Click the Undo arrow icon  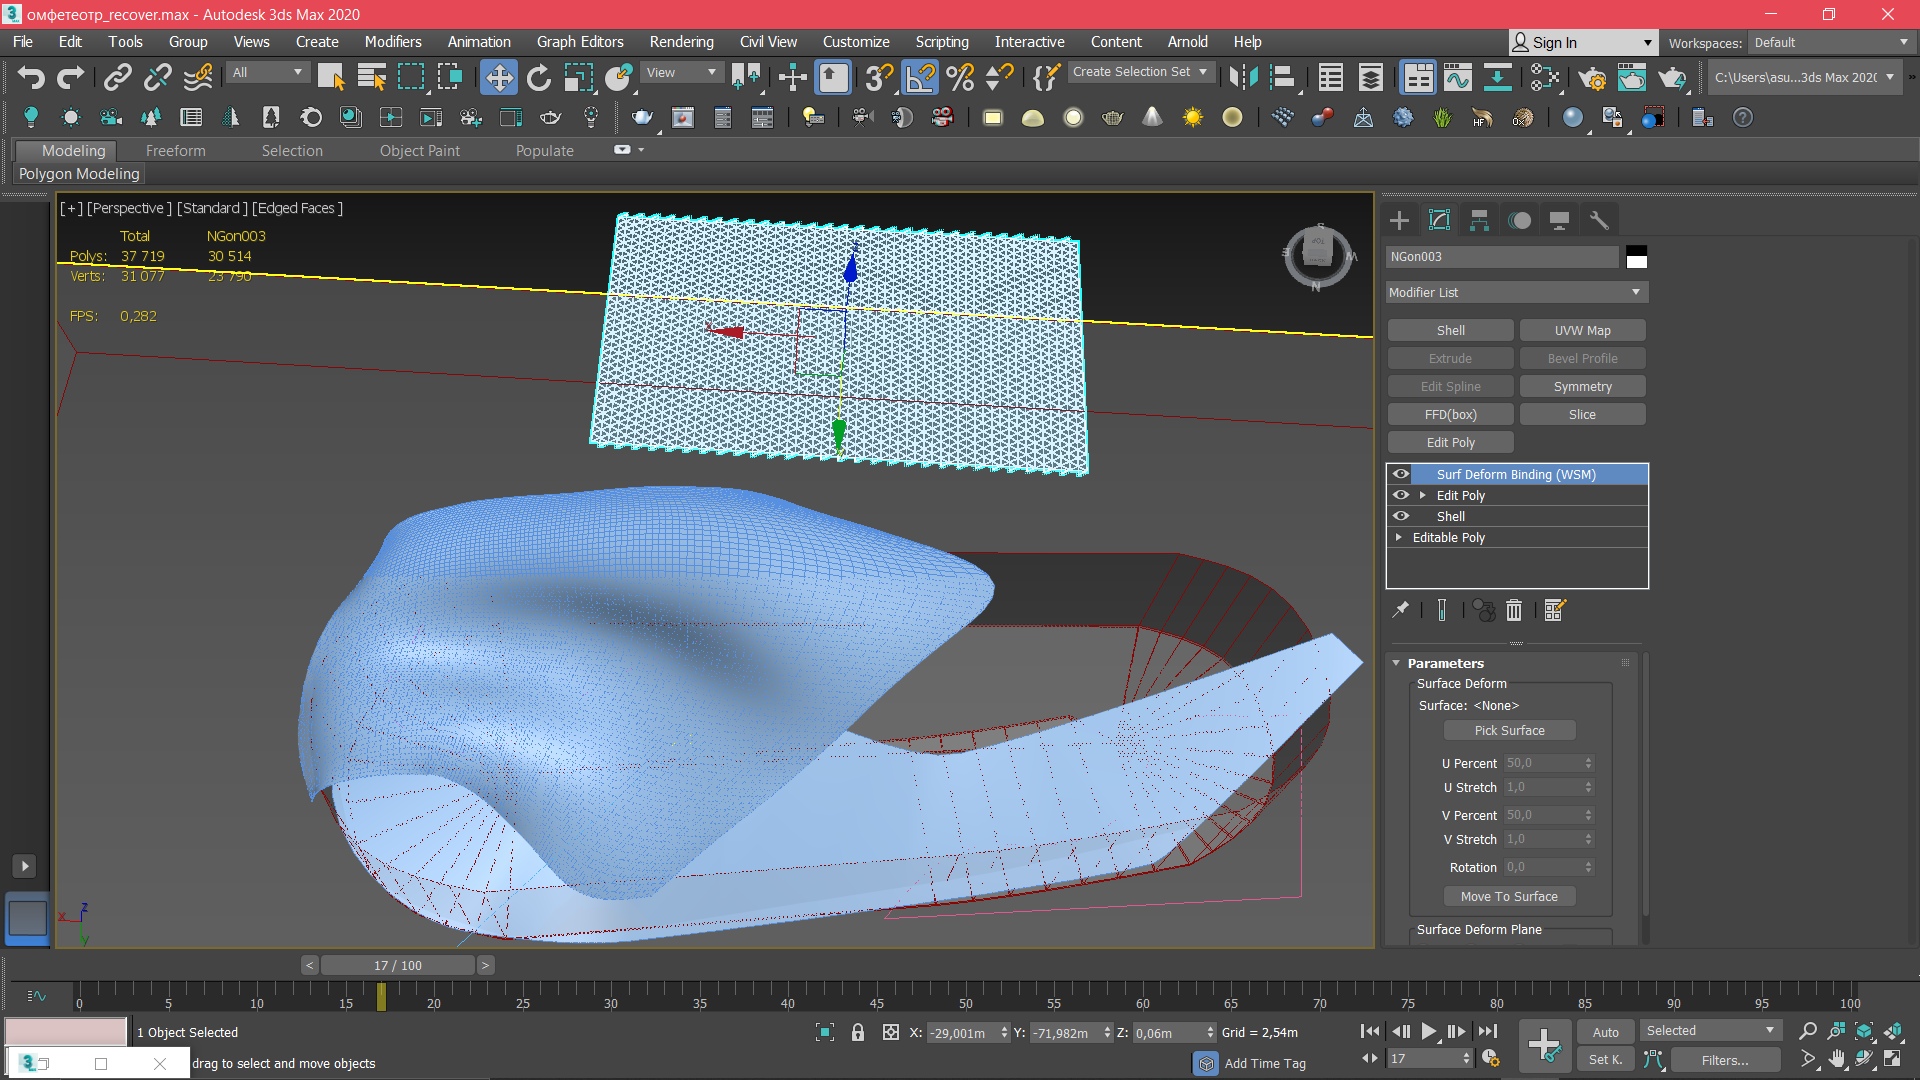31,77
